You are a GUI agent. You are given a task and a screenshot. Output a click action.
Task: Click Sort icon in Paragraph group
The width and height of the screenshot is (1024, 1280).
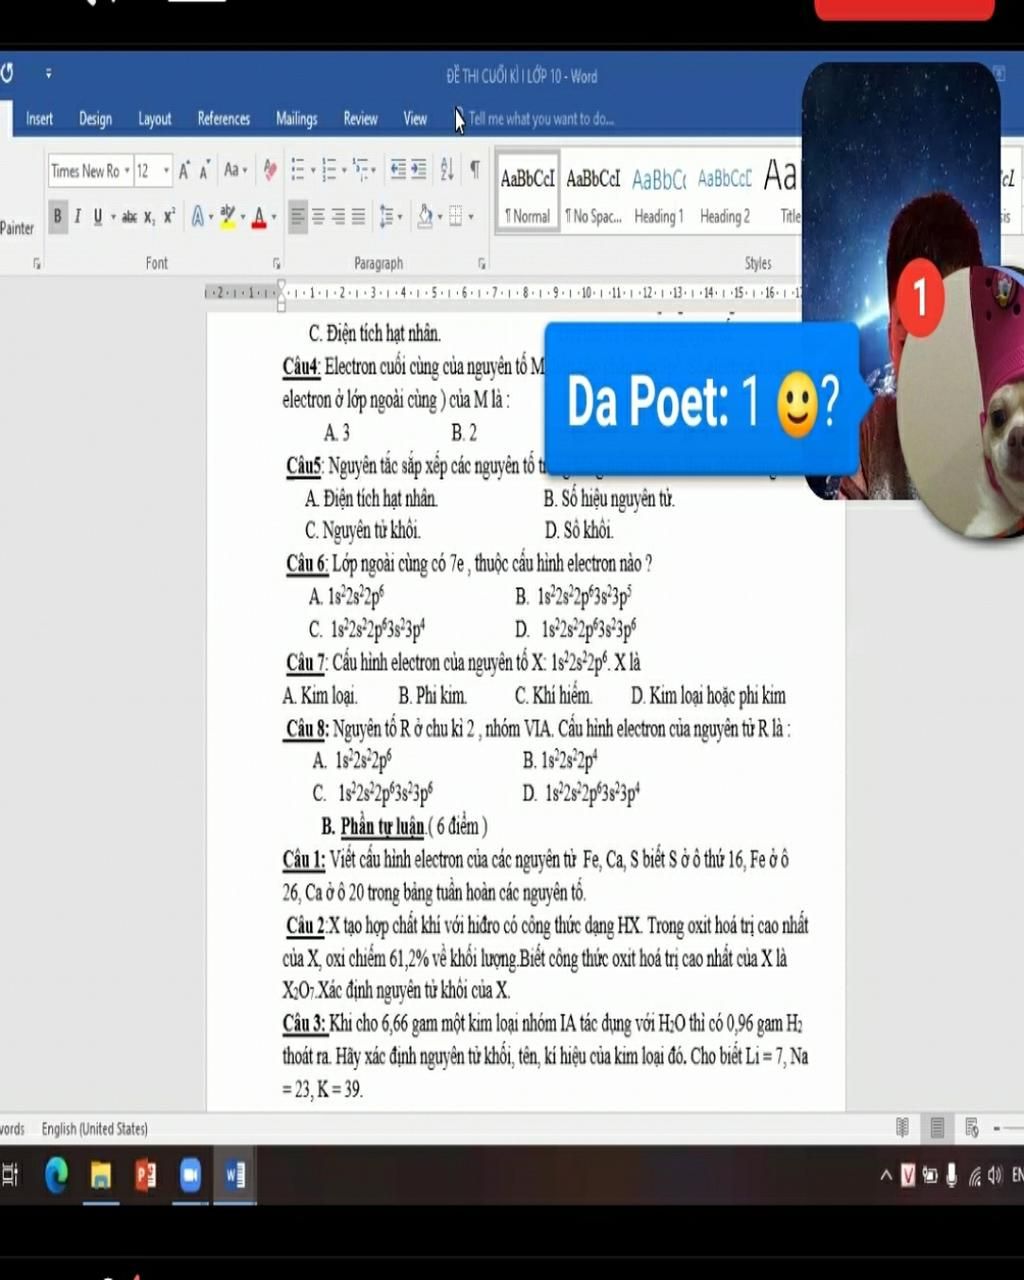click(x=447, y=170)
